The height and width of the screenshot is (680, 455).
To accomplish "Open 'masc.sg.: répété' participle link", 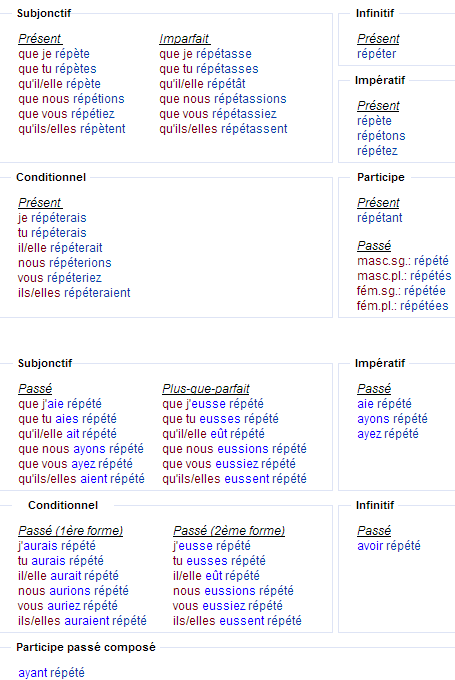I will (x=403, y=261).
